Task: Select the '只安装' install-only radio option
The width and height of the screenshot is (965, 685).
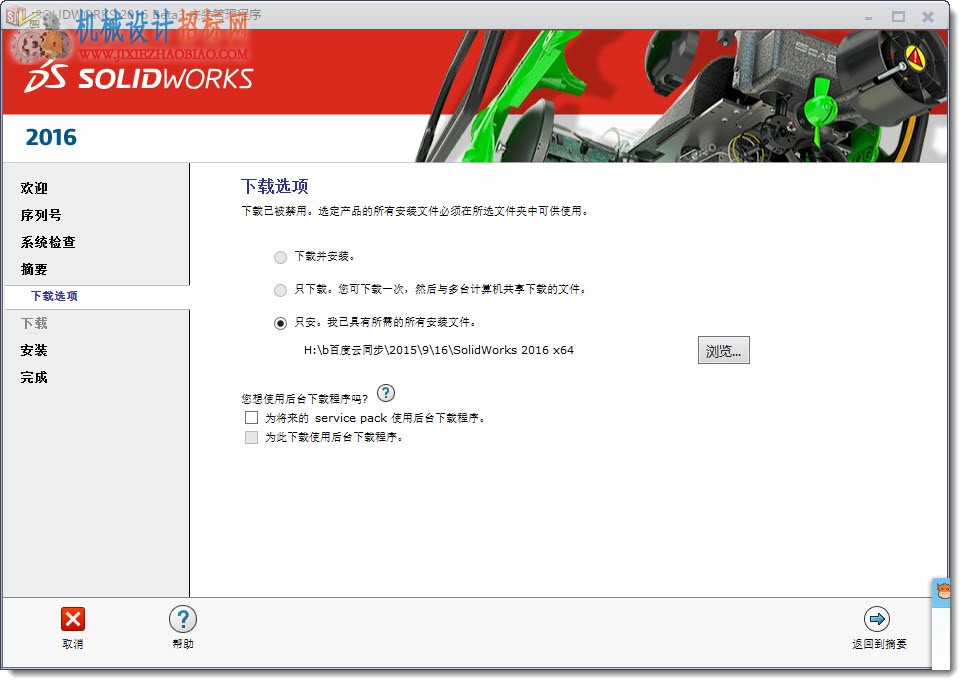Action: 280,323
